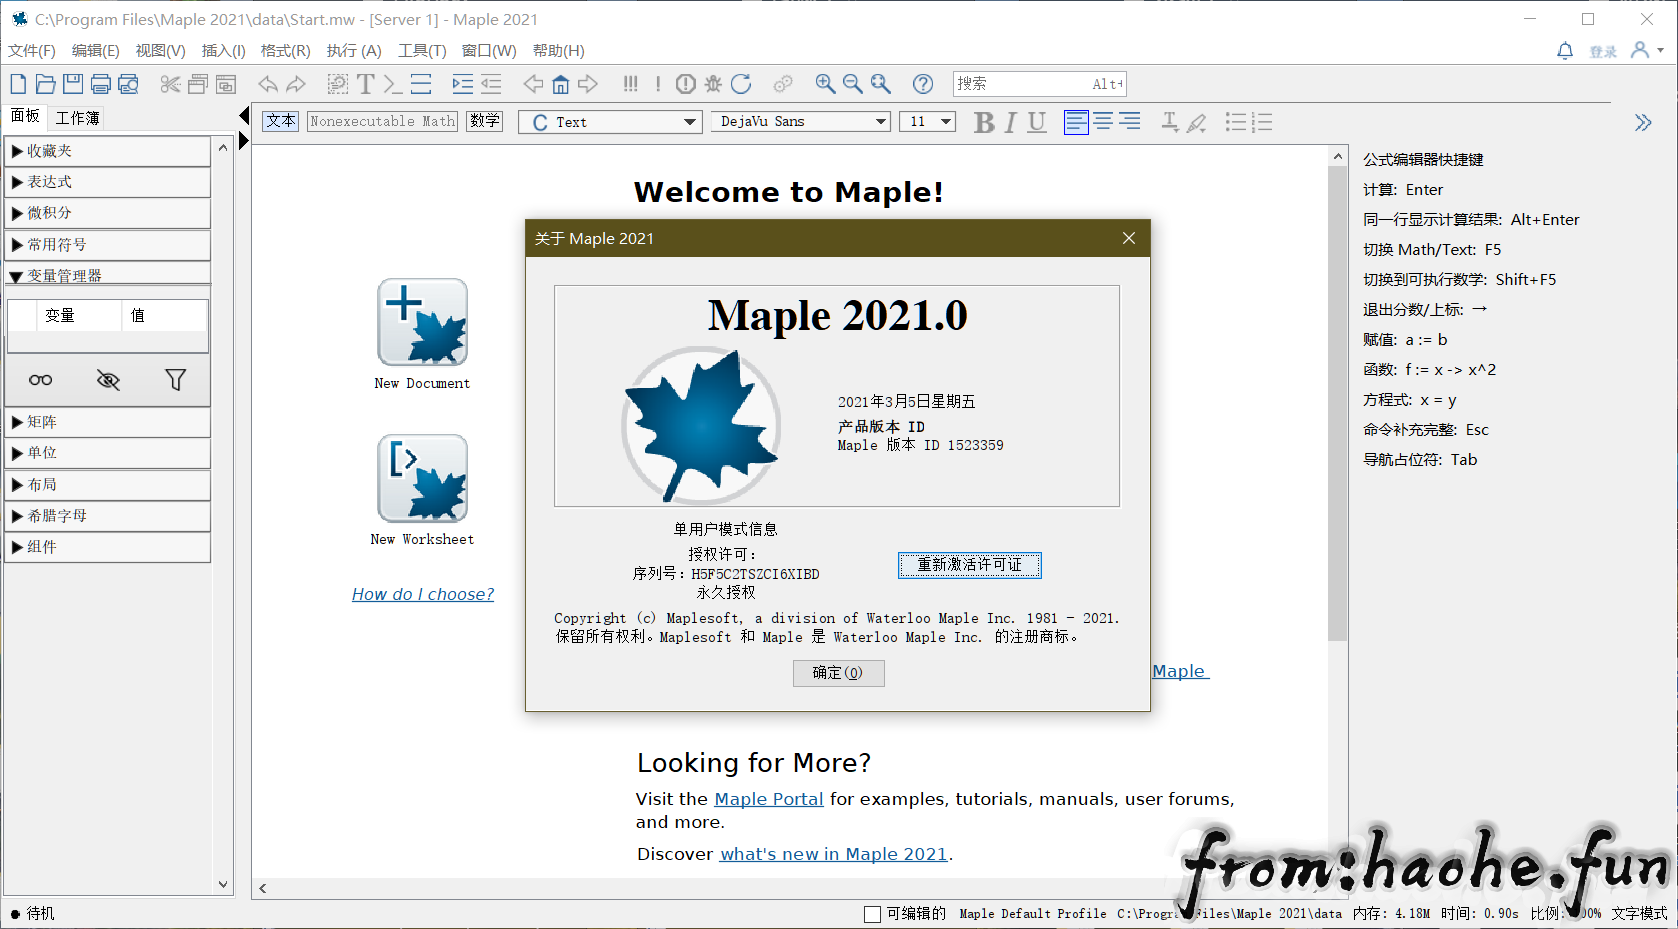Execute selection with single exclamation icon
1678x929 pixels.
pyautogui.click(x=658, y=84)
